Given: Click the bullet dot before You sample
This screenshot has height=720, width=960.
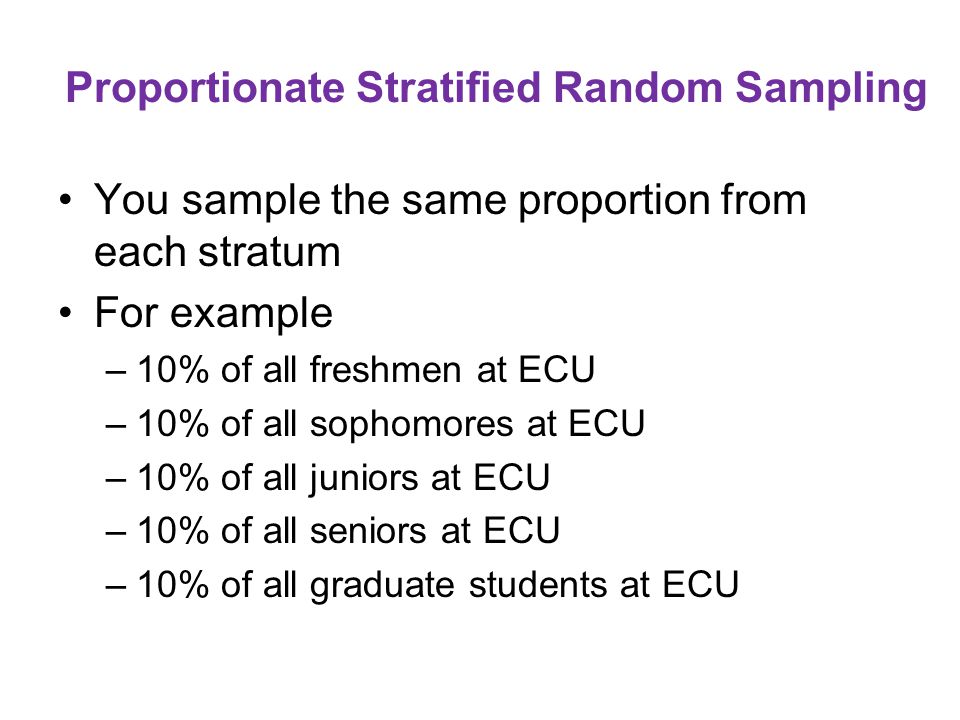Looking at the screenshot, I should (x=66, y=200).
